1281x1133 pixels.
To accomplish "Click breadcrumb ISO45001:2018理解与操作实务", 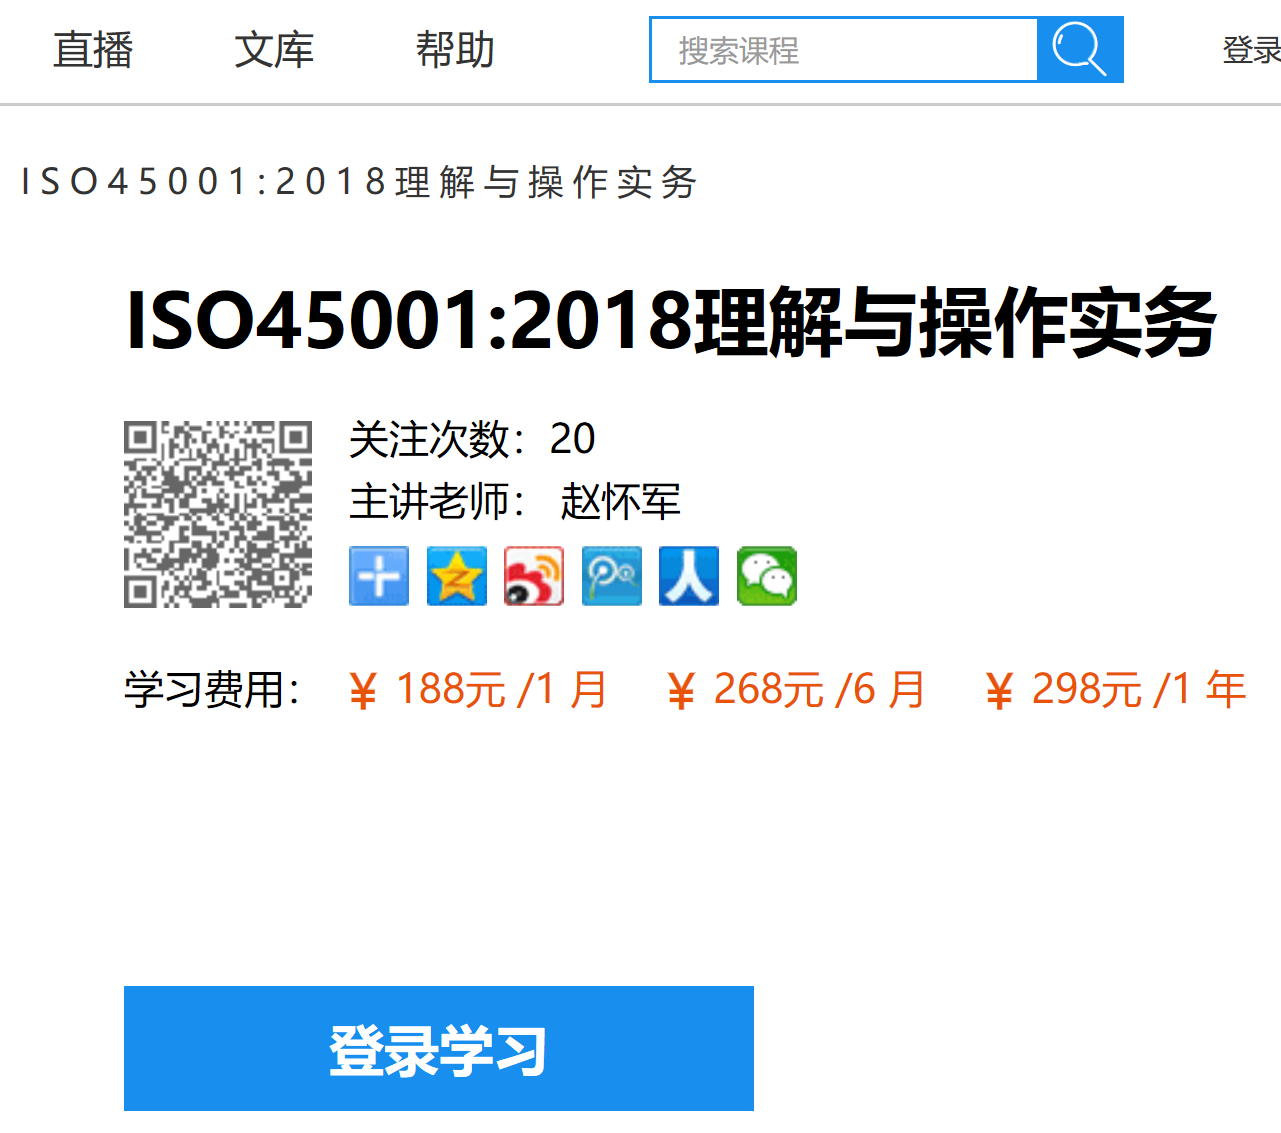I will 359,182.
